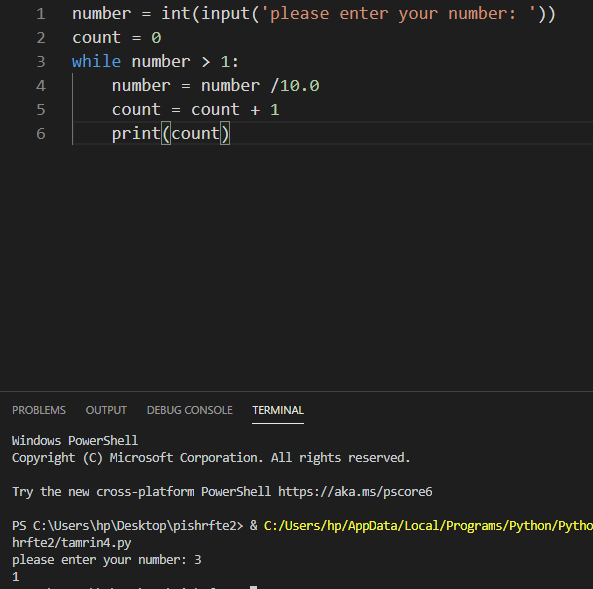Click line number 4 in the gutter
Screen dimensions: 593x589
coord(41,86)
